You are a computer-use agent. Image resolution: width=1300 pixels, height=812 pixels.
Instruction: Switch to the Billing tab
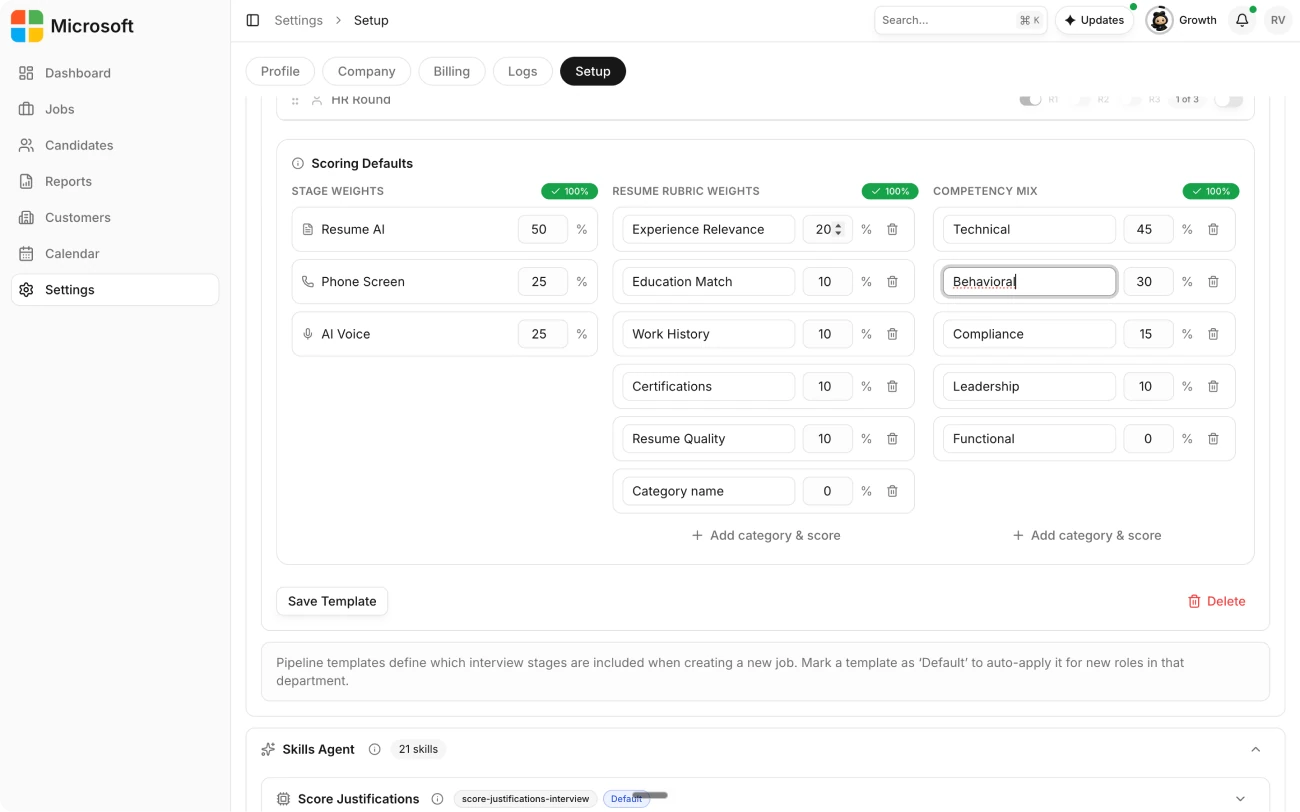pyautogui.click(x=452, y=71)
